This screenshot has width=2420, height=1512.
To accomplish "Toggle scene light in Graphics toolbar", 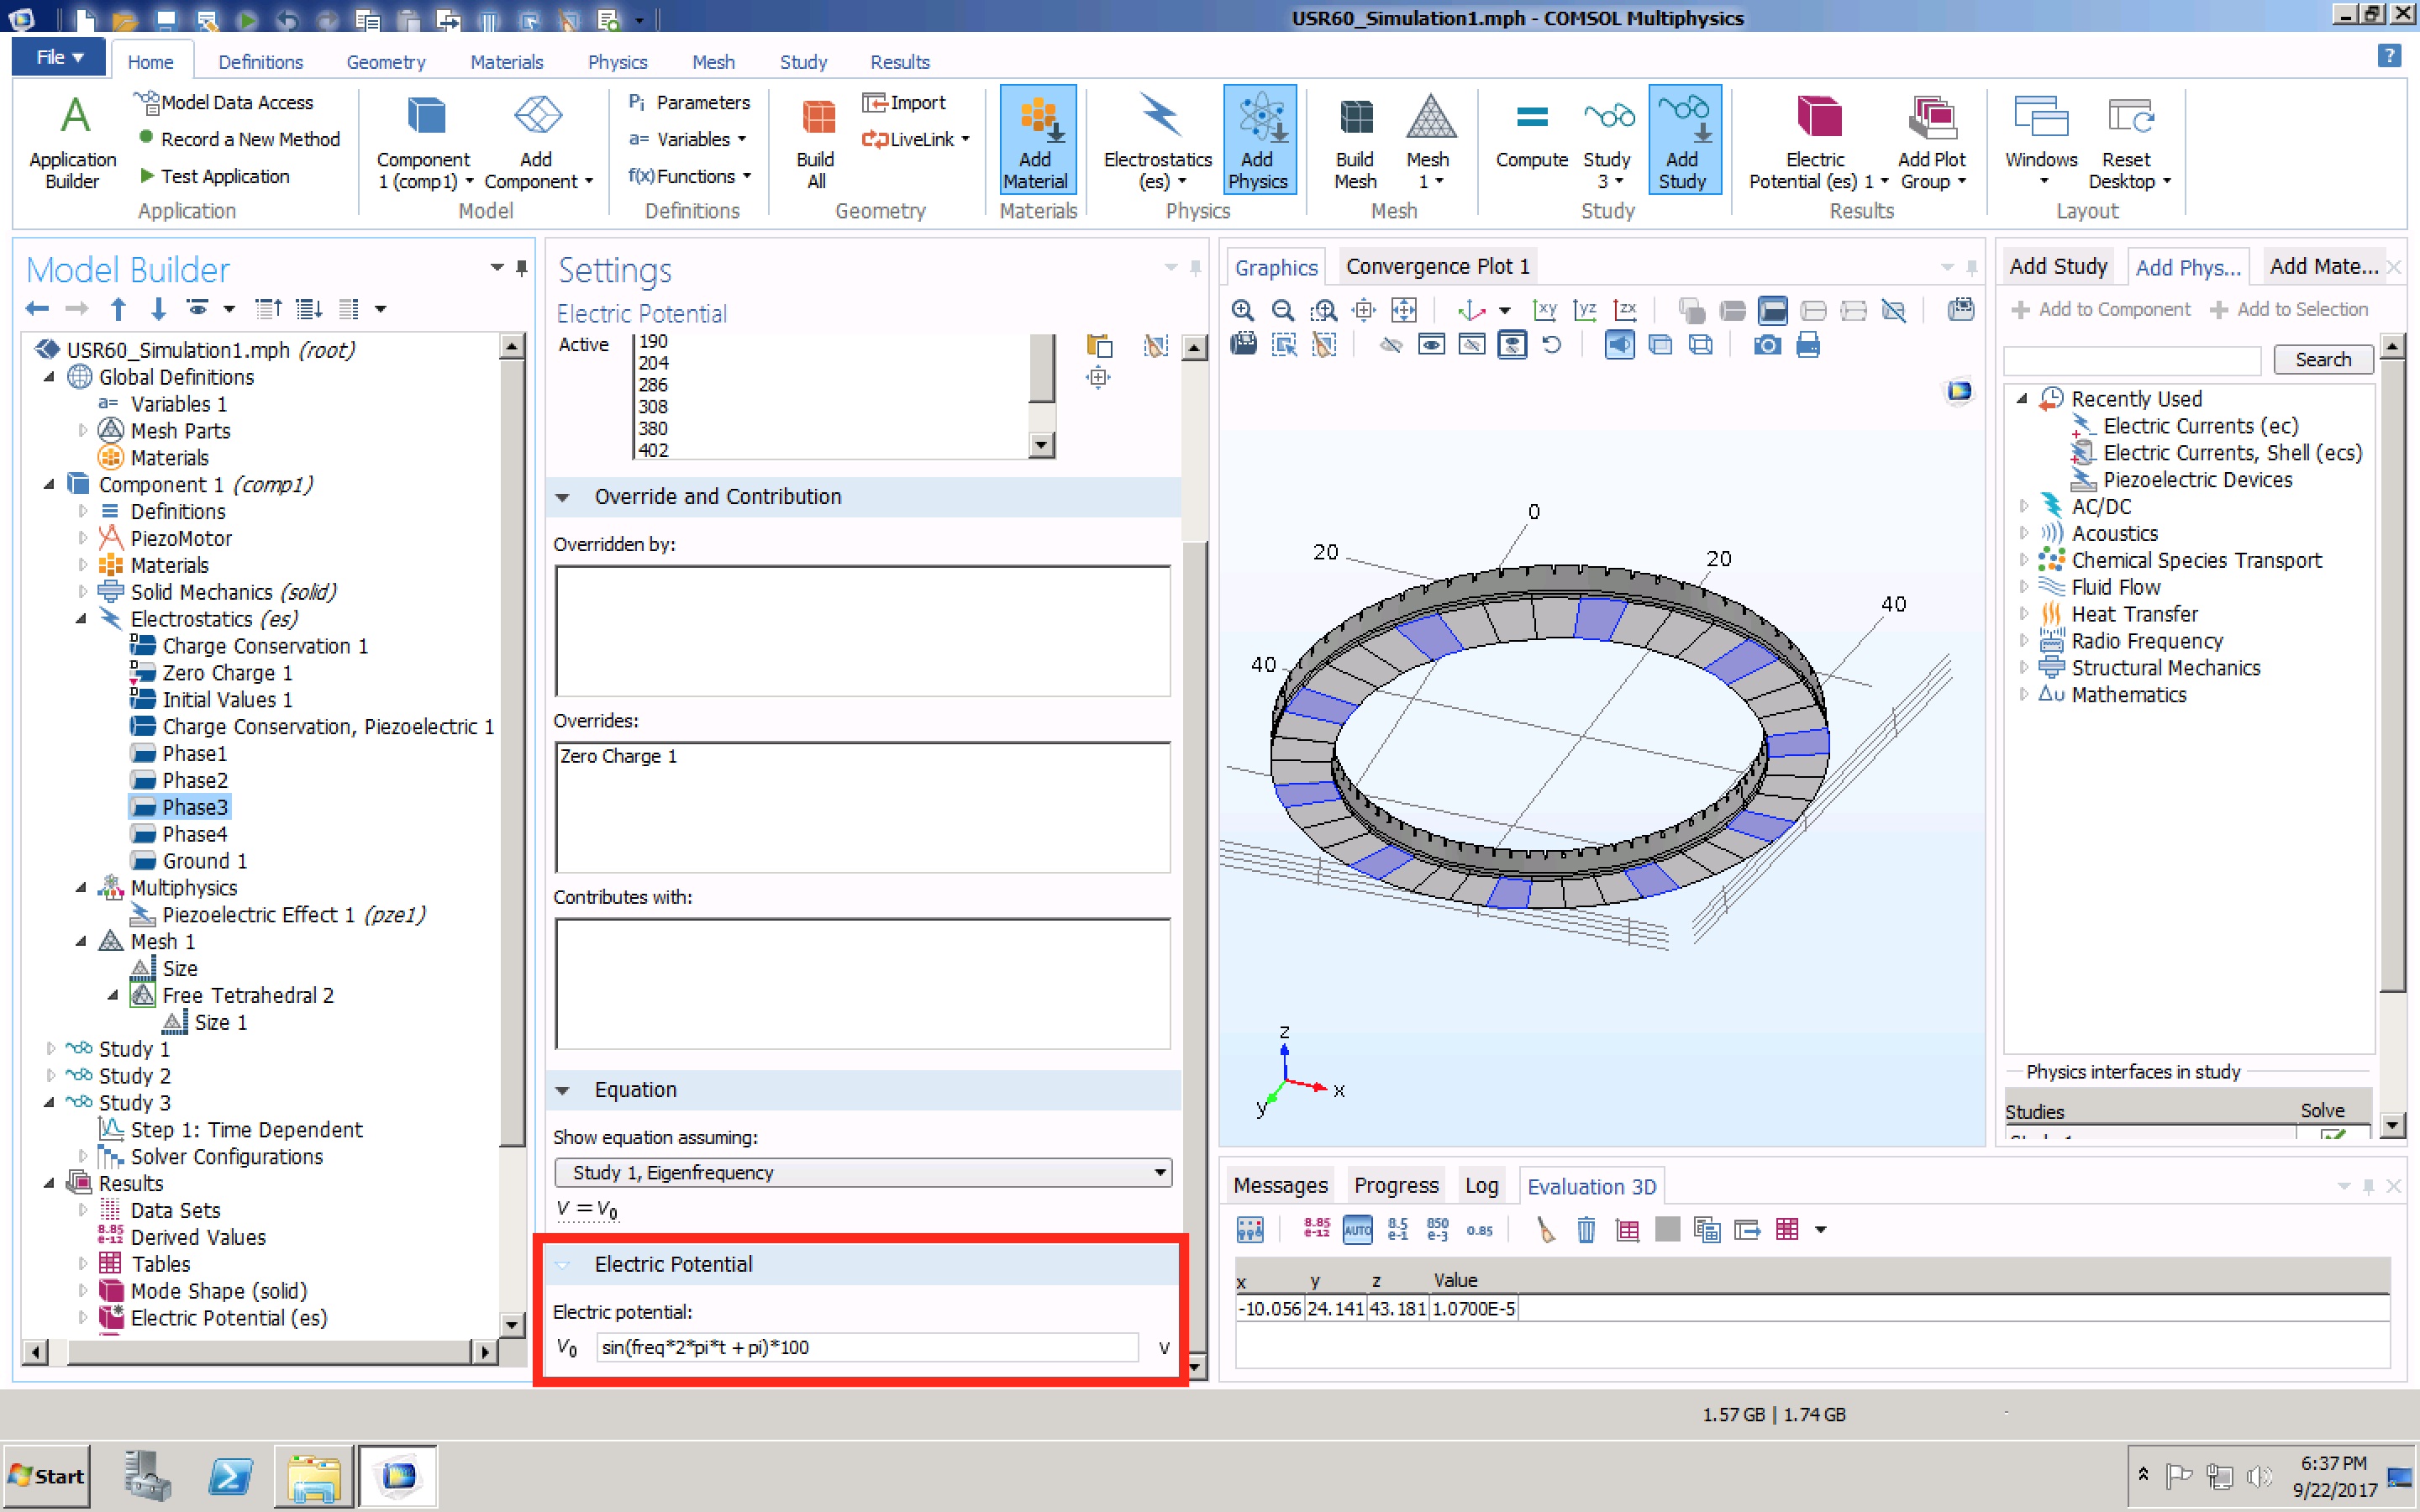I will [1619, 346].
